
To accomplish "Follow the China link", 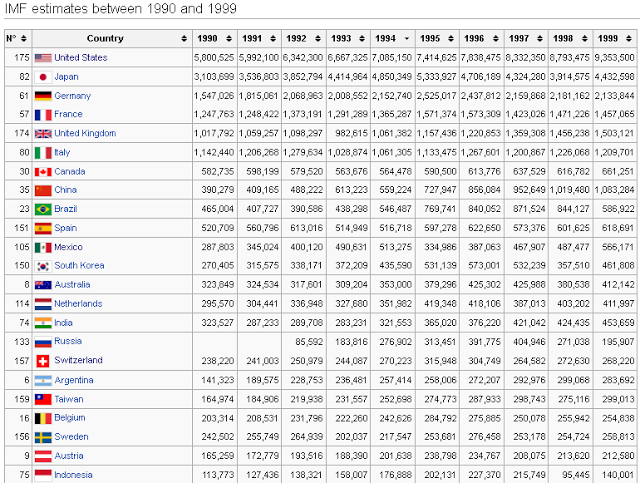I will click(65, 190).
